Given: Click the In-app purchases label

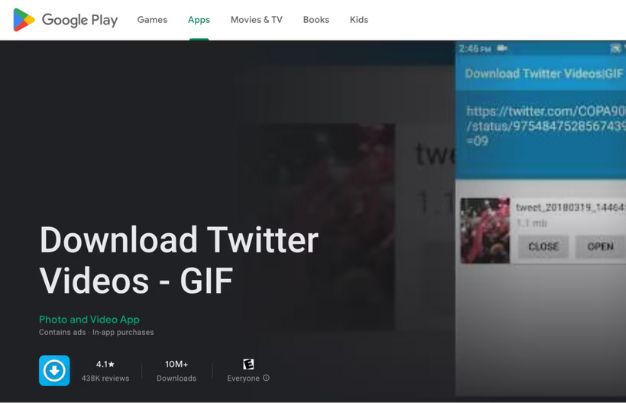Looking at the screenshot, I should (x=123, y=332).
